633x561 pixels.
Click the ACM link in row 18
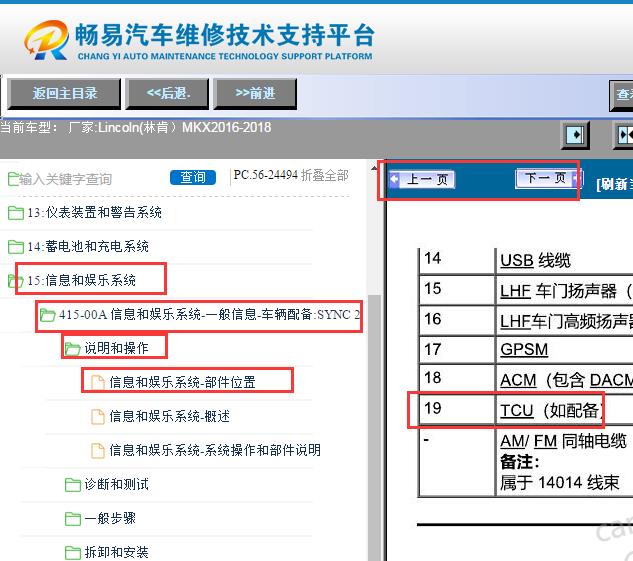[x=518, y=380]
